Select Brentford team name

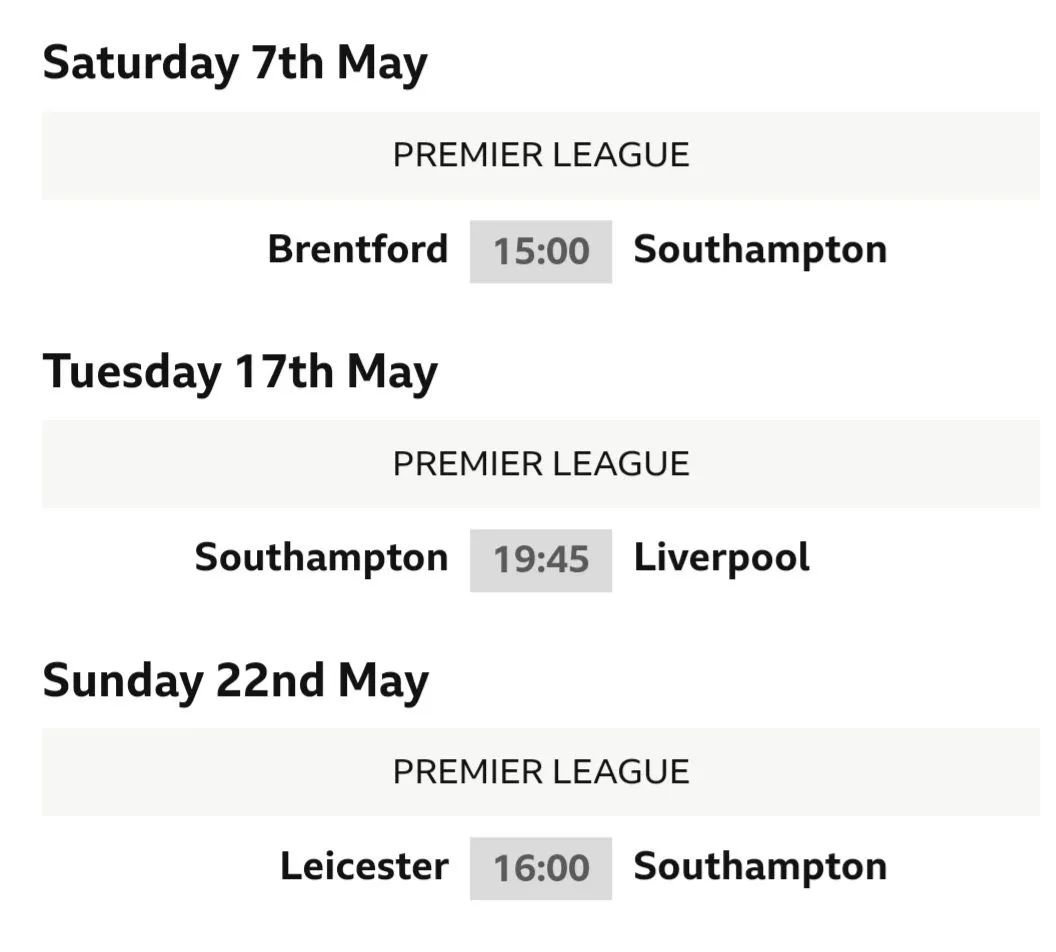click(358, 249)
